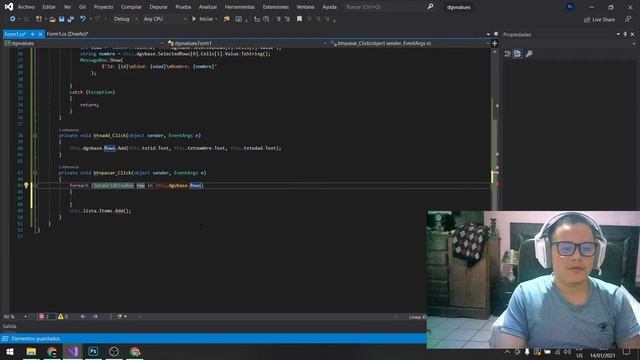Viewport: 640px width, 360px height.
Task: Open the Herramientas menu
Action: (x=240, y=7)
